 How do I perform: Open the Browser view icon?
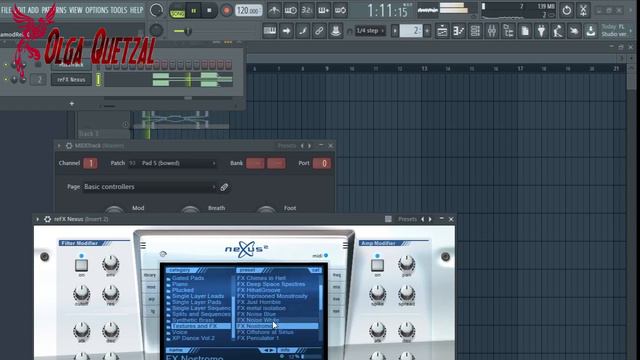508,31
